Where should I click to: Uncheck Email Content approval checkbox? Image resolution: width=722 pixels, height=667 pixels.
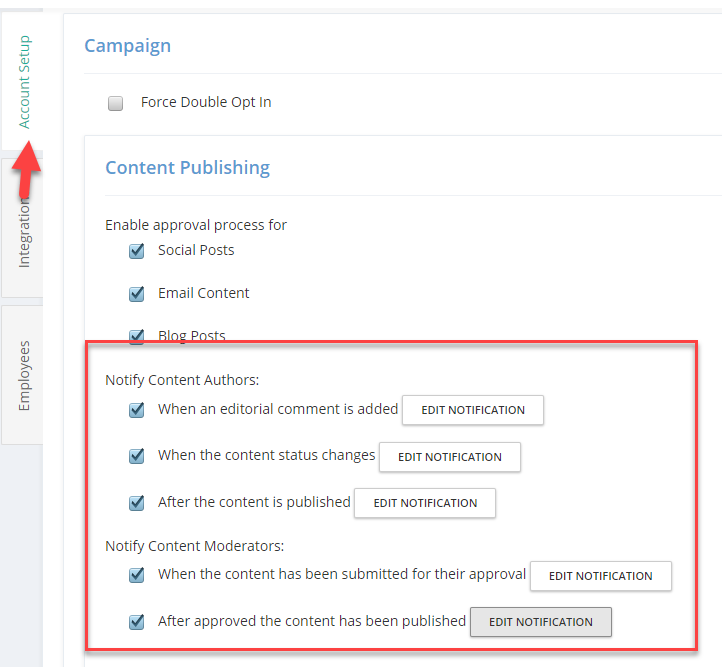coord(136,294)
